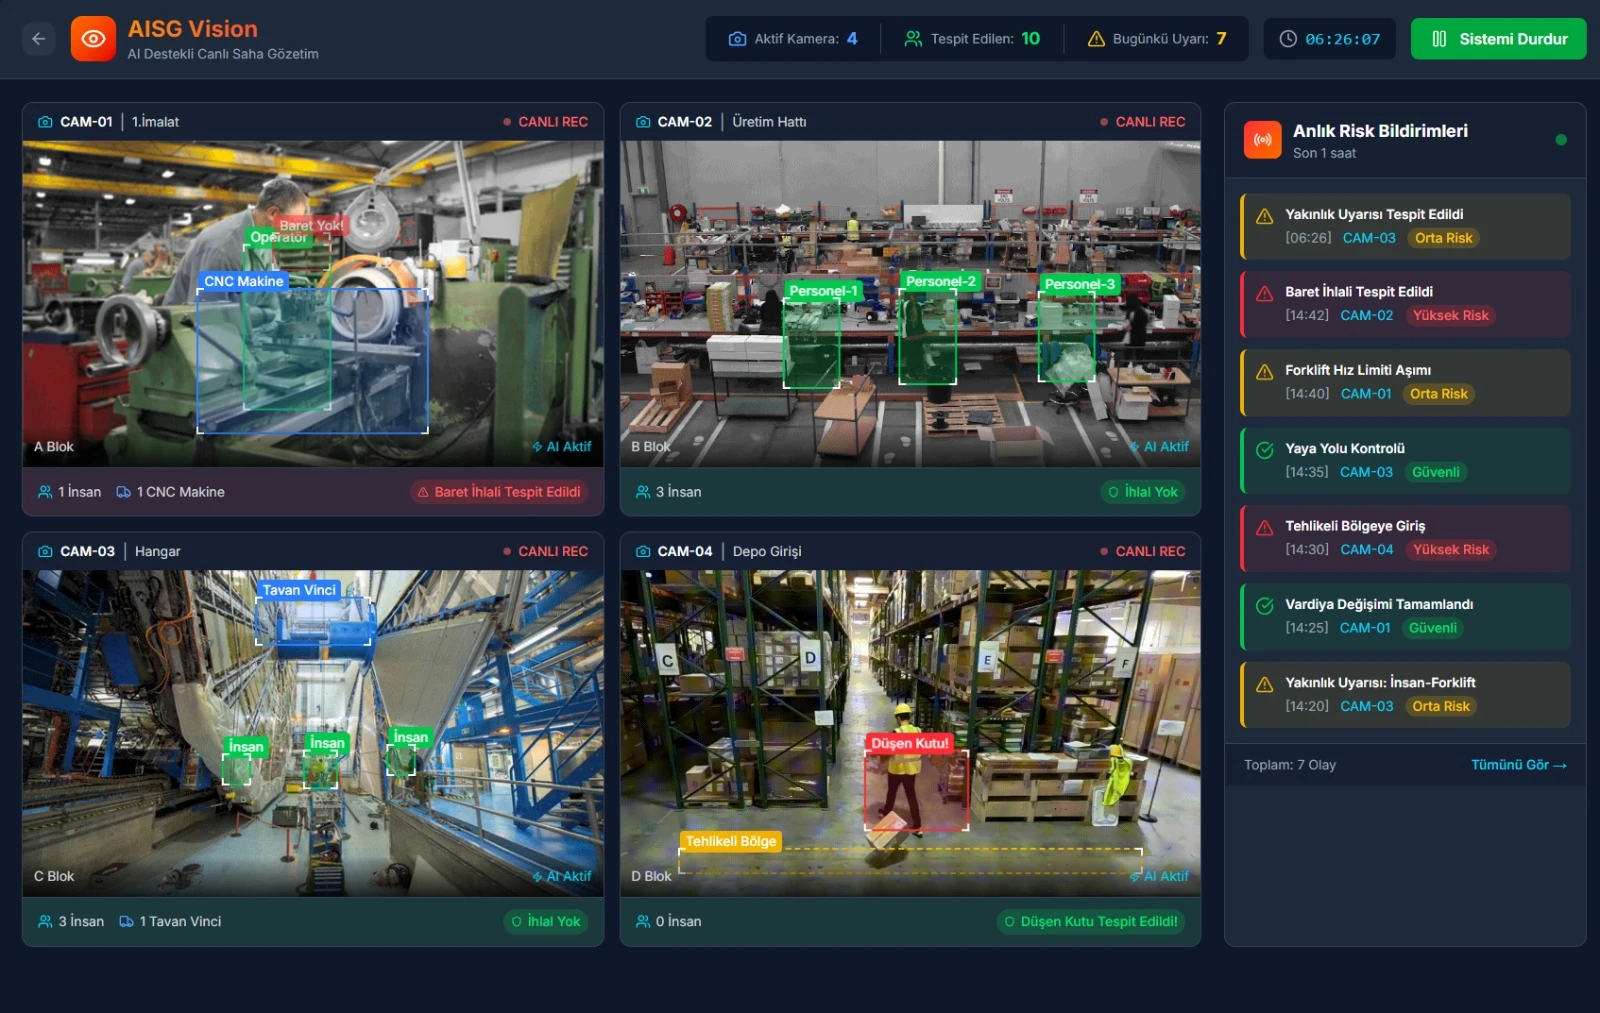Click the CAM-01 camera icon
The image size is (1600, 1013).
[45, 122]
